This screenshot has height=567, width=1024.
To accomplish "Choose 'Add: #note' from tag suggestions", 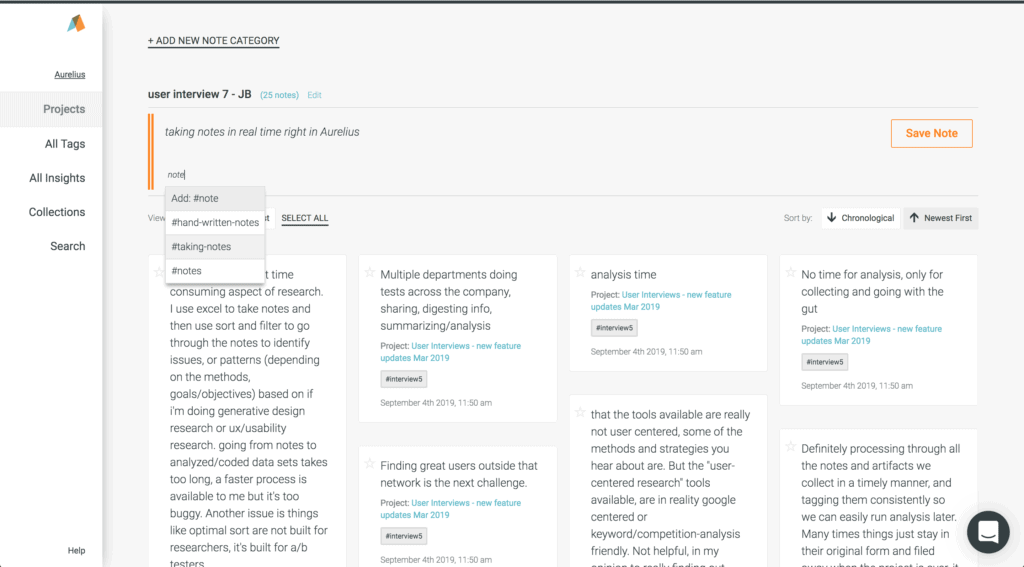I will [x=215, y=199].
